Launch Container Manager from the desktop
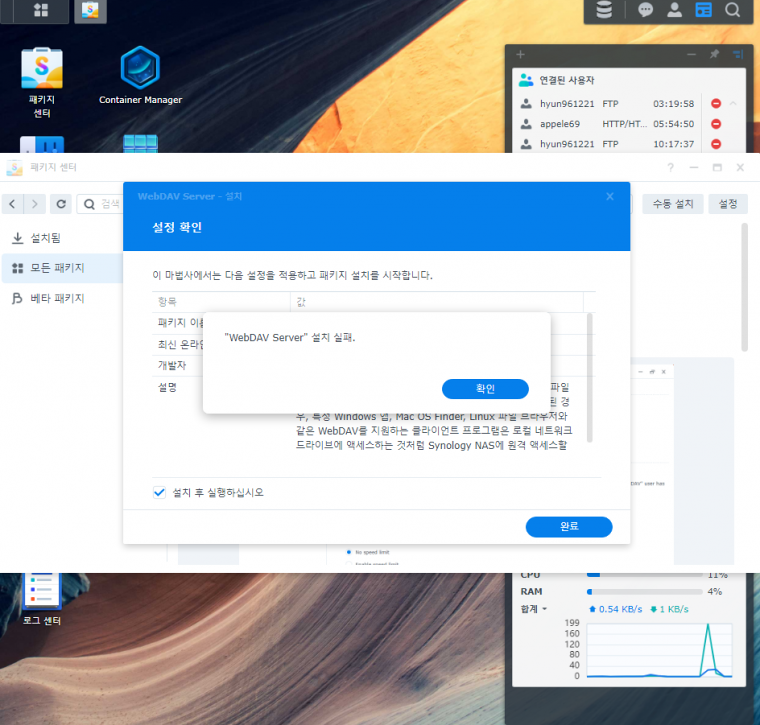Viewport: 760px width, 725px height. [140, 76]
